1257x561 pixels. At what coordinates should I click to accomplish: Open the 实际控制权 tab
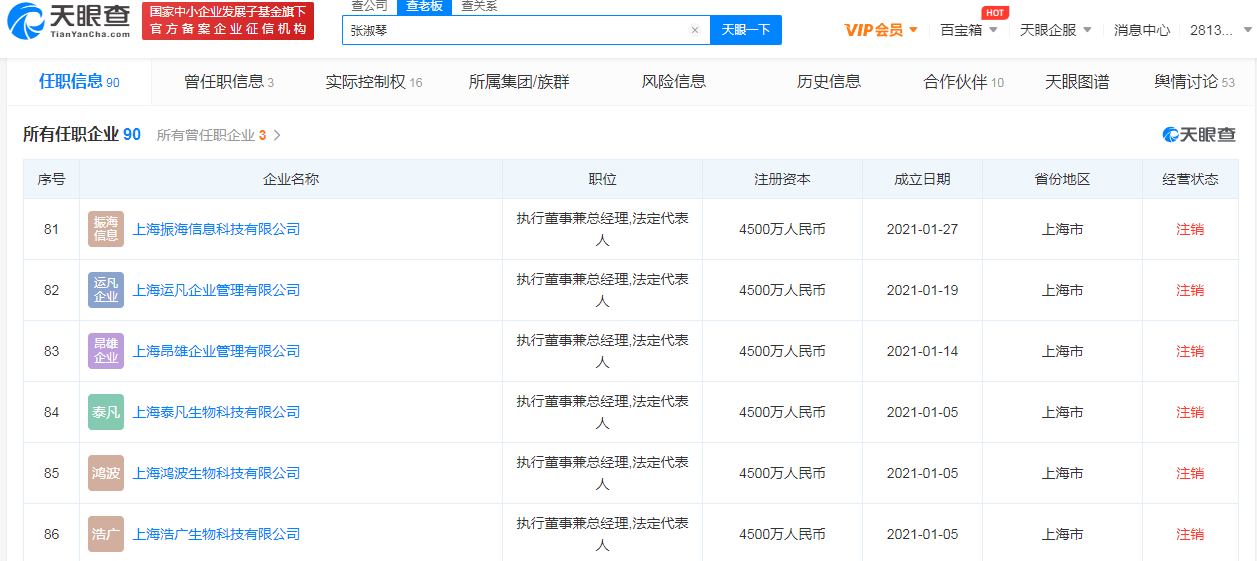(x=374, y=82)
